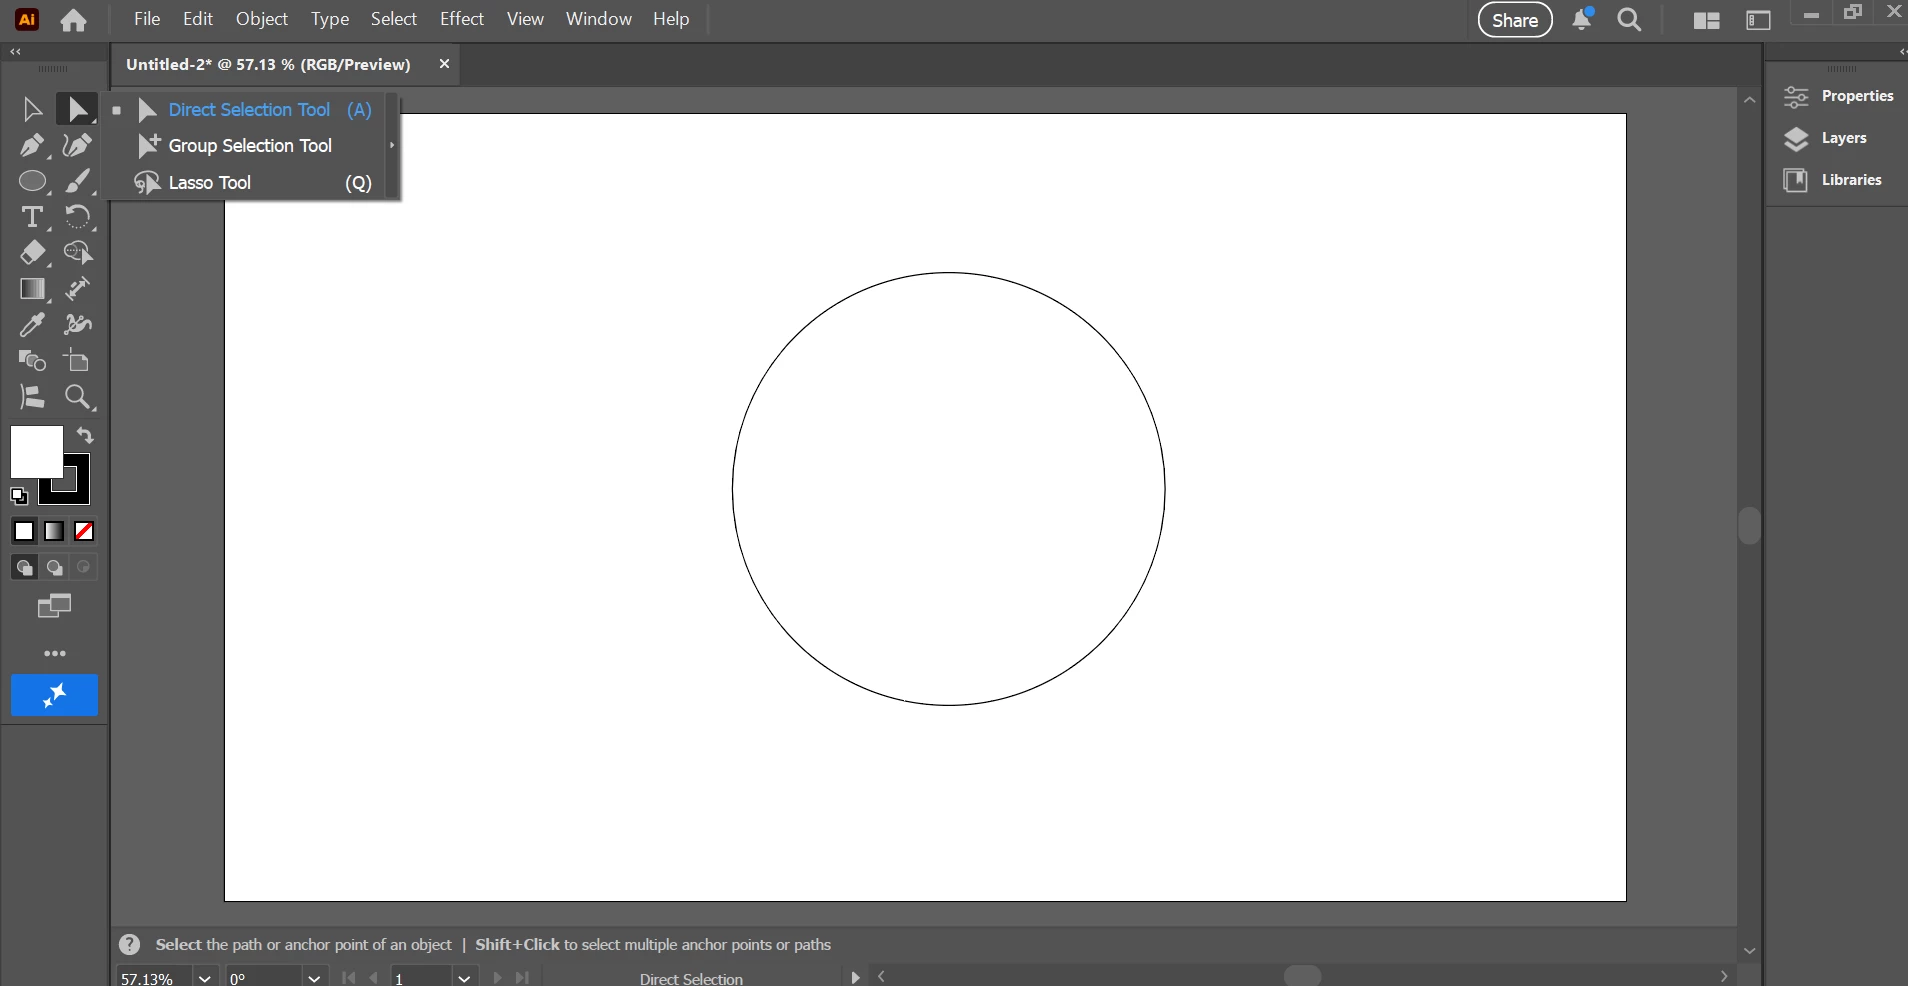The width and height of the screenshot is (1908, 986).
Task: Click the white Fill color swatch
Action: pos(37,452)
